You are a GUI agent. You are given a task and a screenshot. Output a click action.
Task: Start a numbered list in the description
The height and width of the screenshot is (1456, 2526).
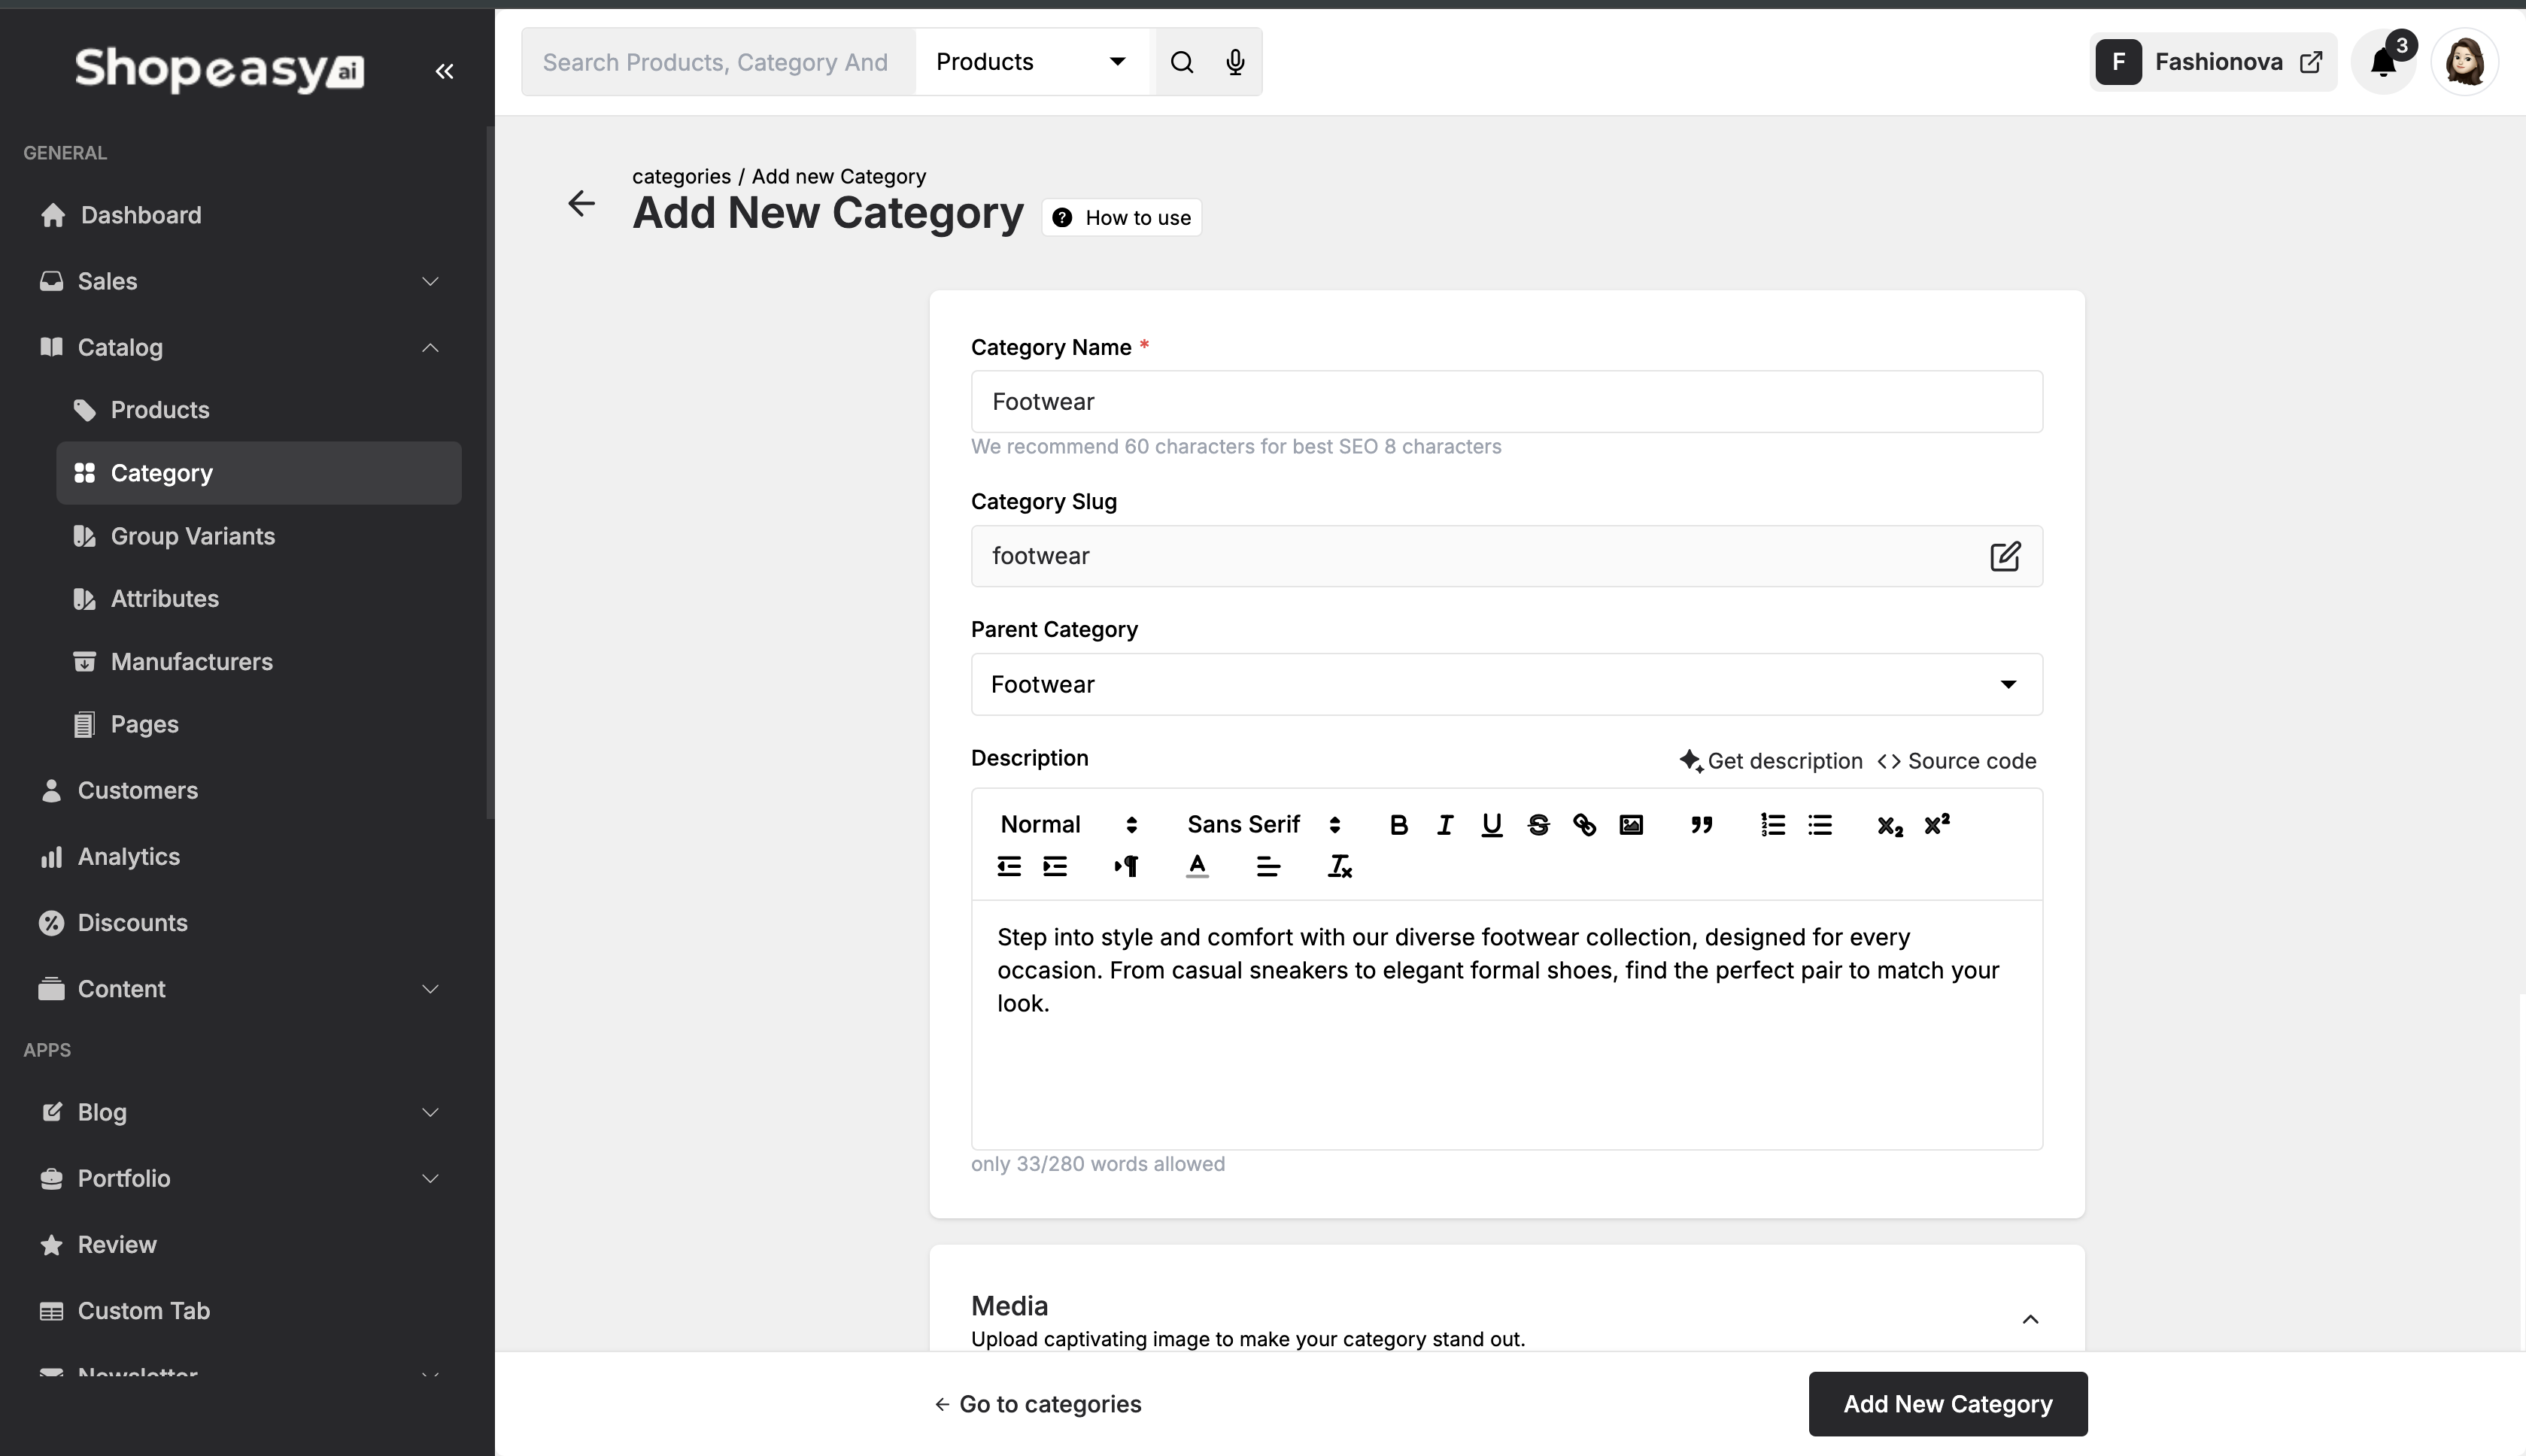[1773, 825]
